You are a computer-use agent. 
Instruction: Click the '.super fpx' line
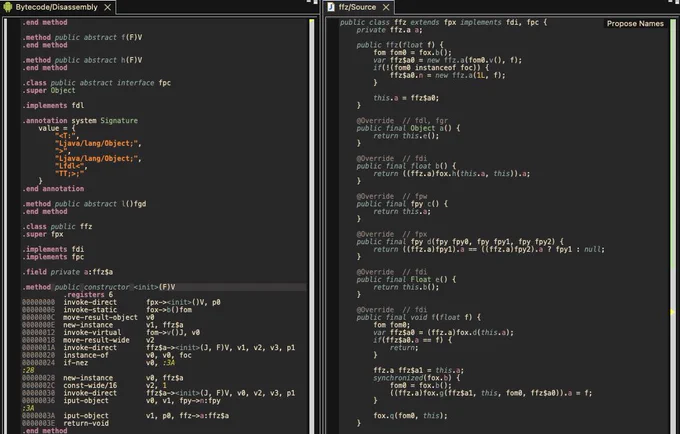coord(42,234)
